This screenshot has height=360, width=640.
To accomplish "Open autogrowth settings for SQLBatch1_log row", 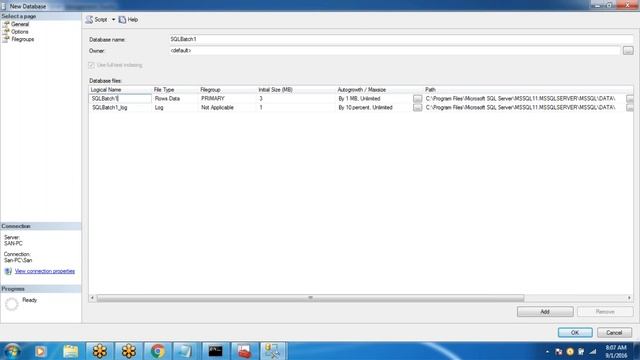I will coord(417,107).
